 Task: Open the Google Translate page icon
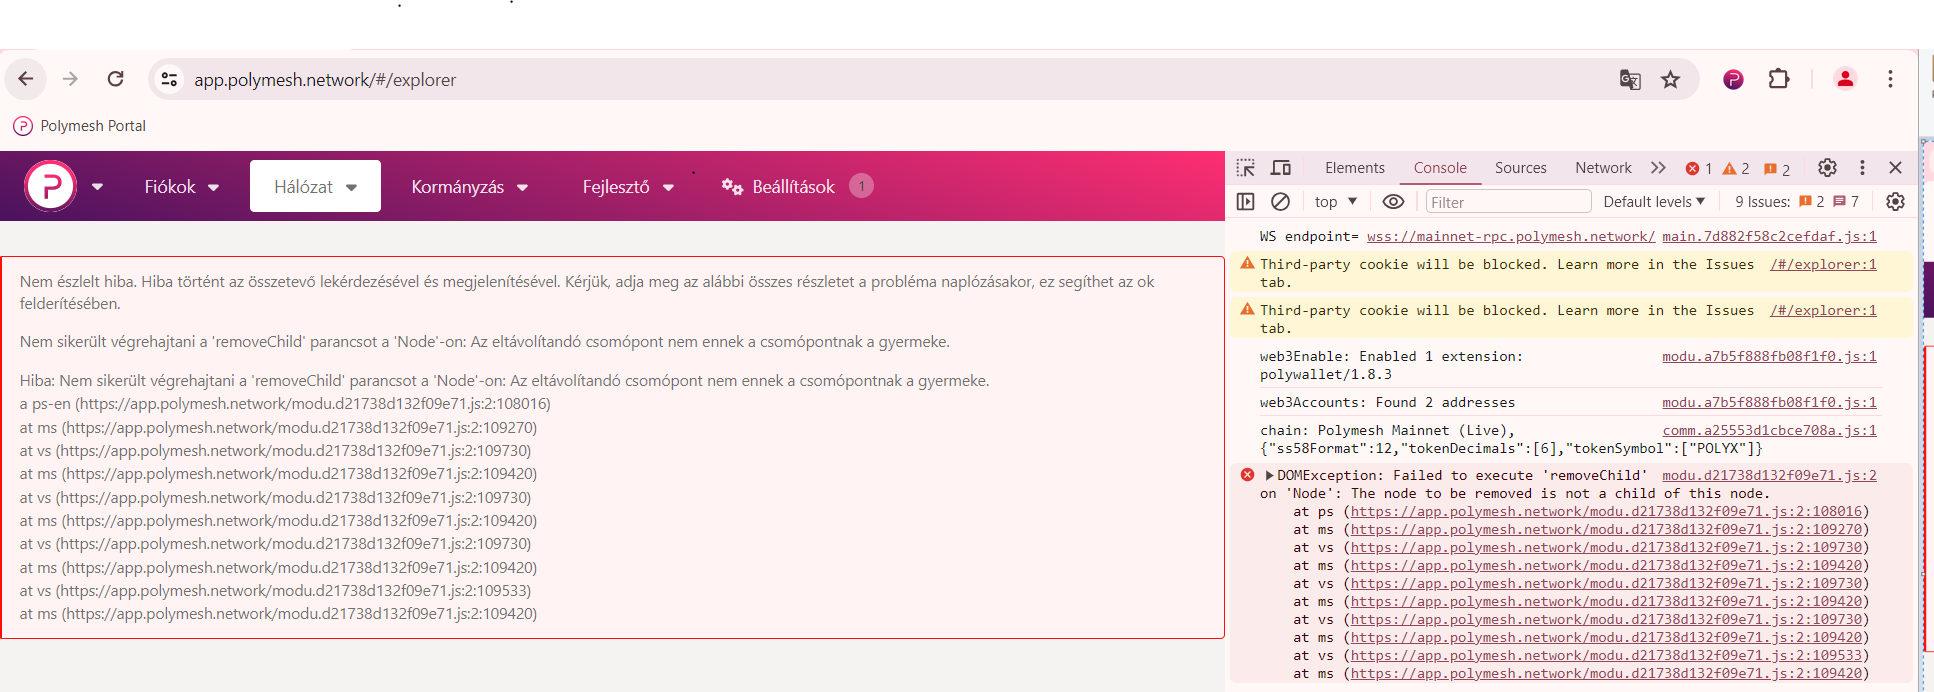1630,79
